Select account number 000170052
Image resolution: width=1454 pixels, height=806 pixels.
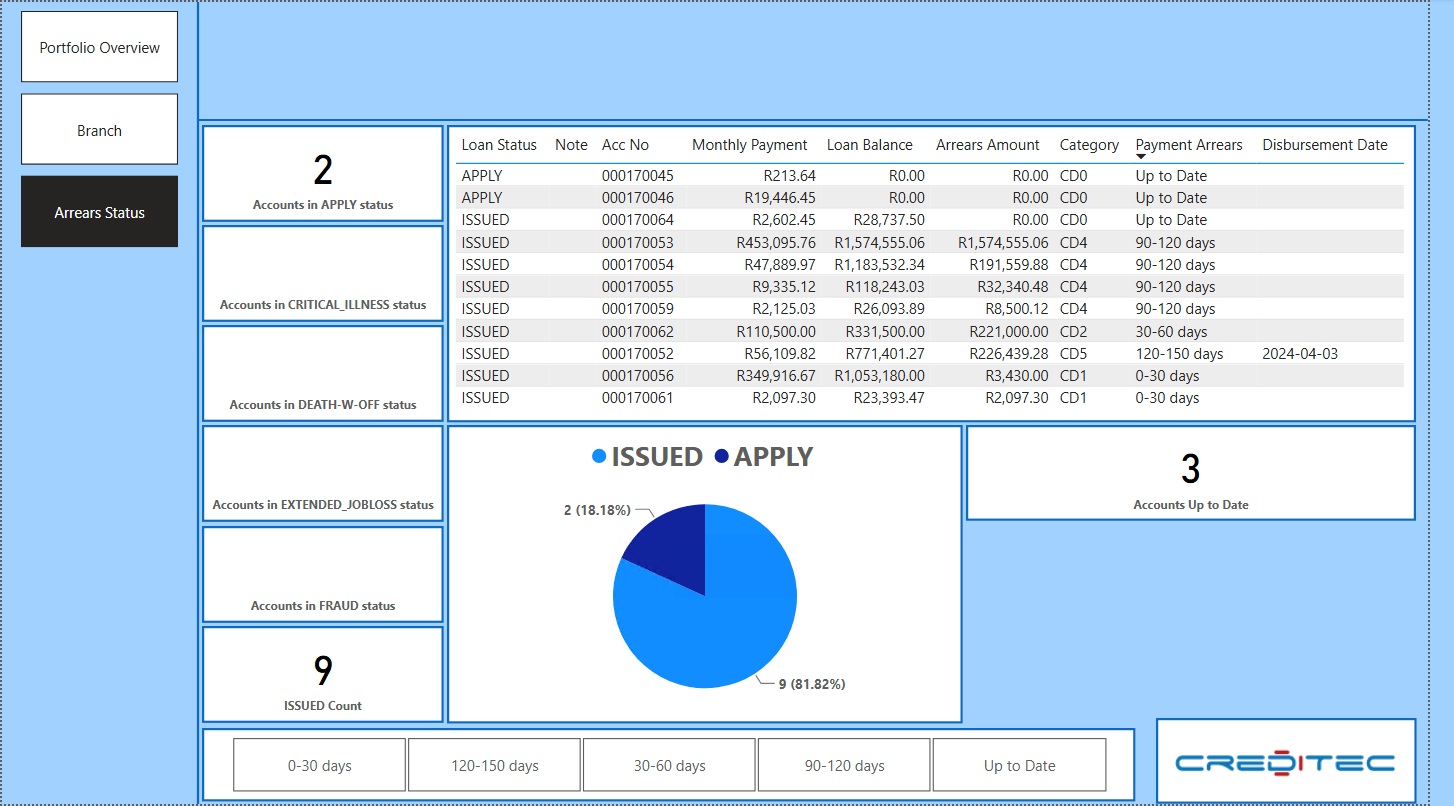pyautogui.click(x=638, y=354)
